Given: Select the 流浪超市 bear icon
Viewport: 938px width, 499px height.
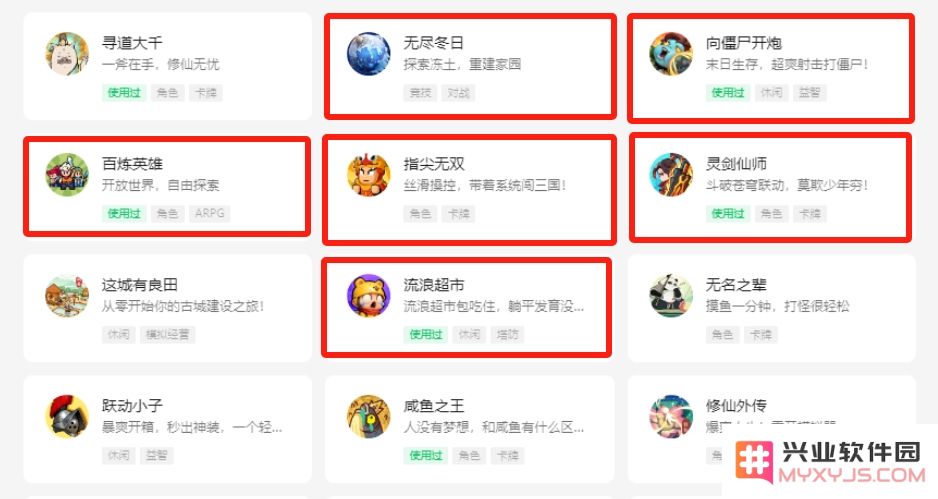Looking at the screenshot, I should click(368, 296).
